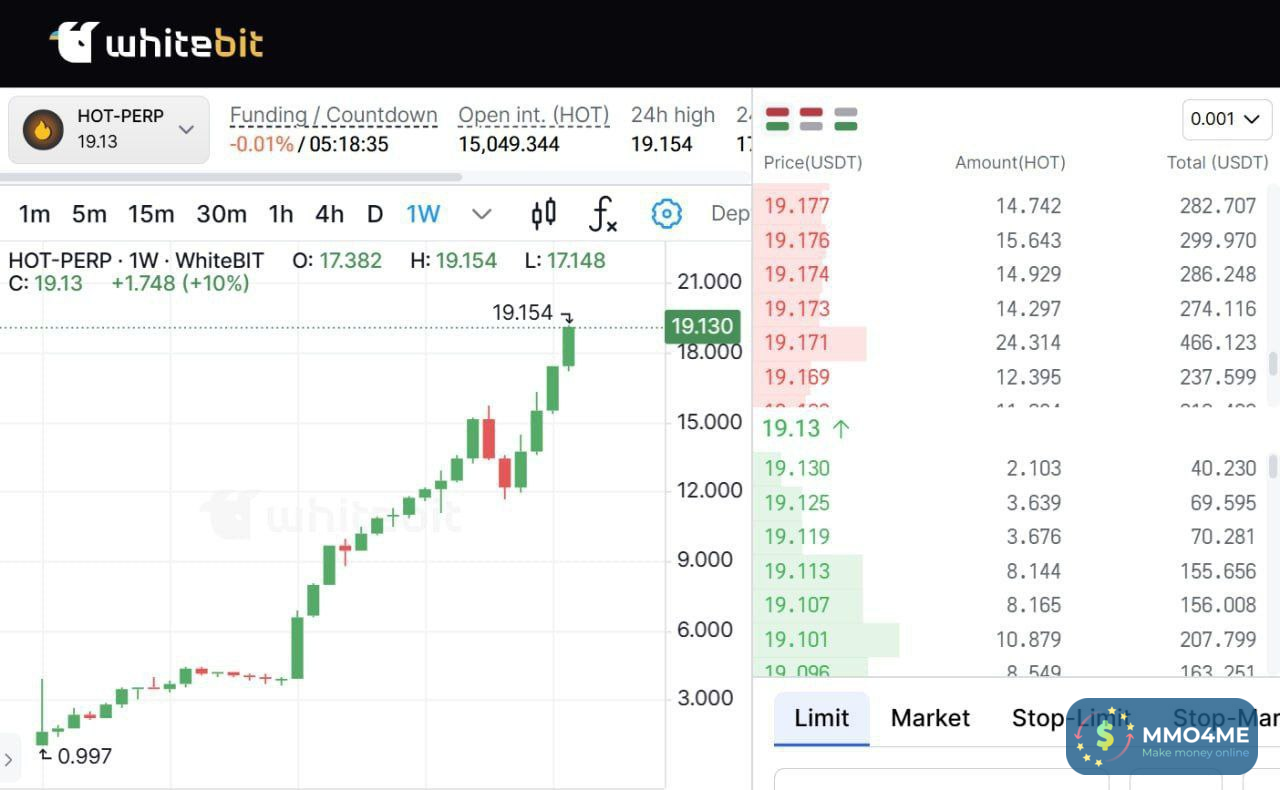Switch to the Market order tab

point(930,718)
